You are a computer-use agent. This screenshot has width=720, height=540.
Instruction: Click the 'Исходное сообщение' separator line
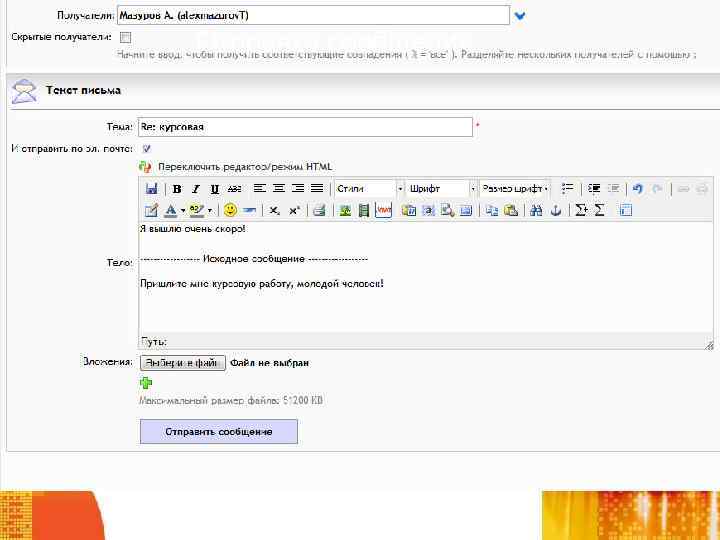254,259
